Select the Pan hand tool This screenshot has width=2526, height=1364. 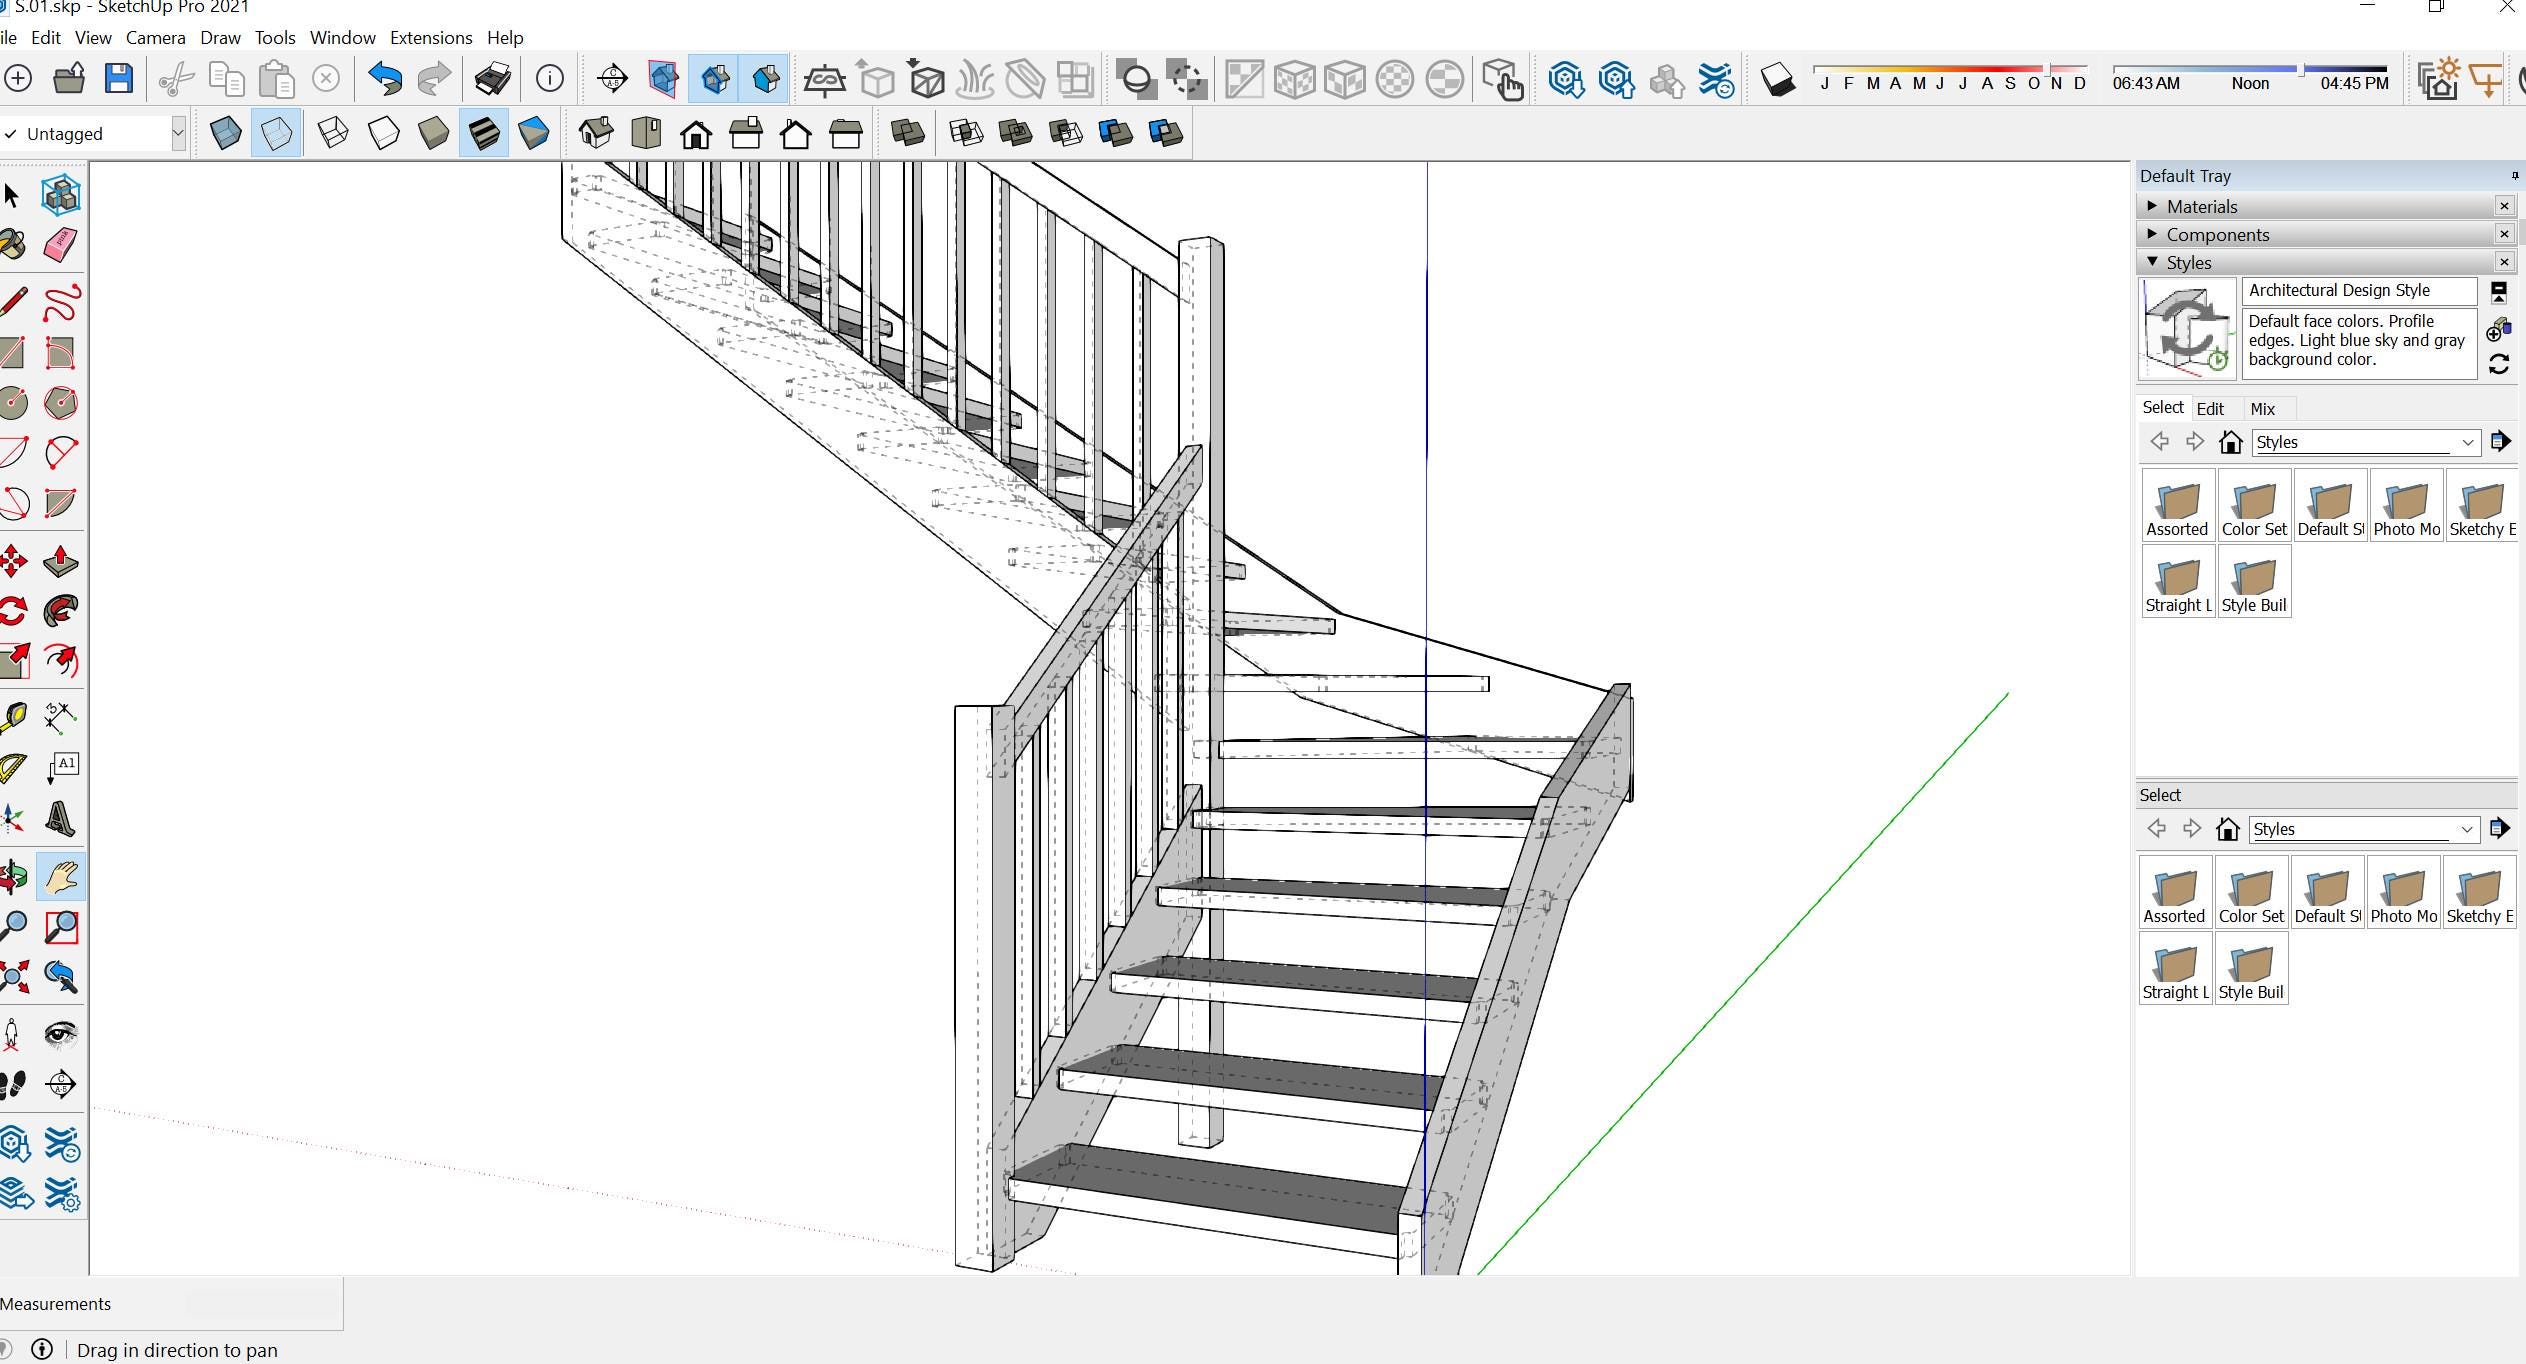point(60,877)
